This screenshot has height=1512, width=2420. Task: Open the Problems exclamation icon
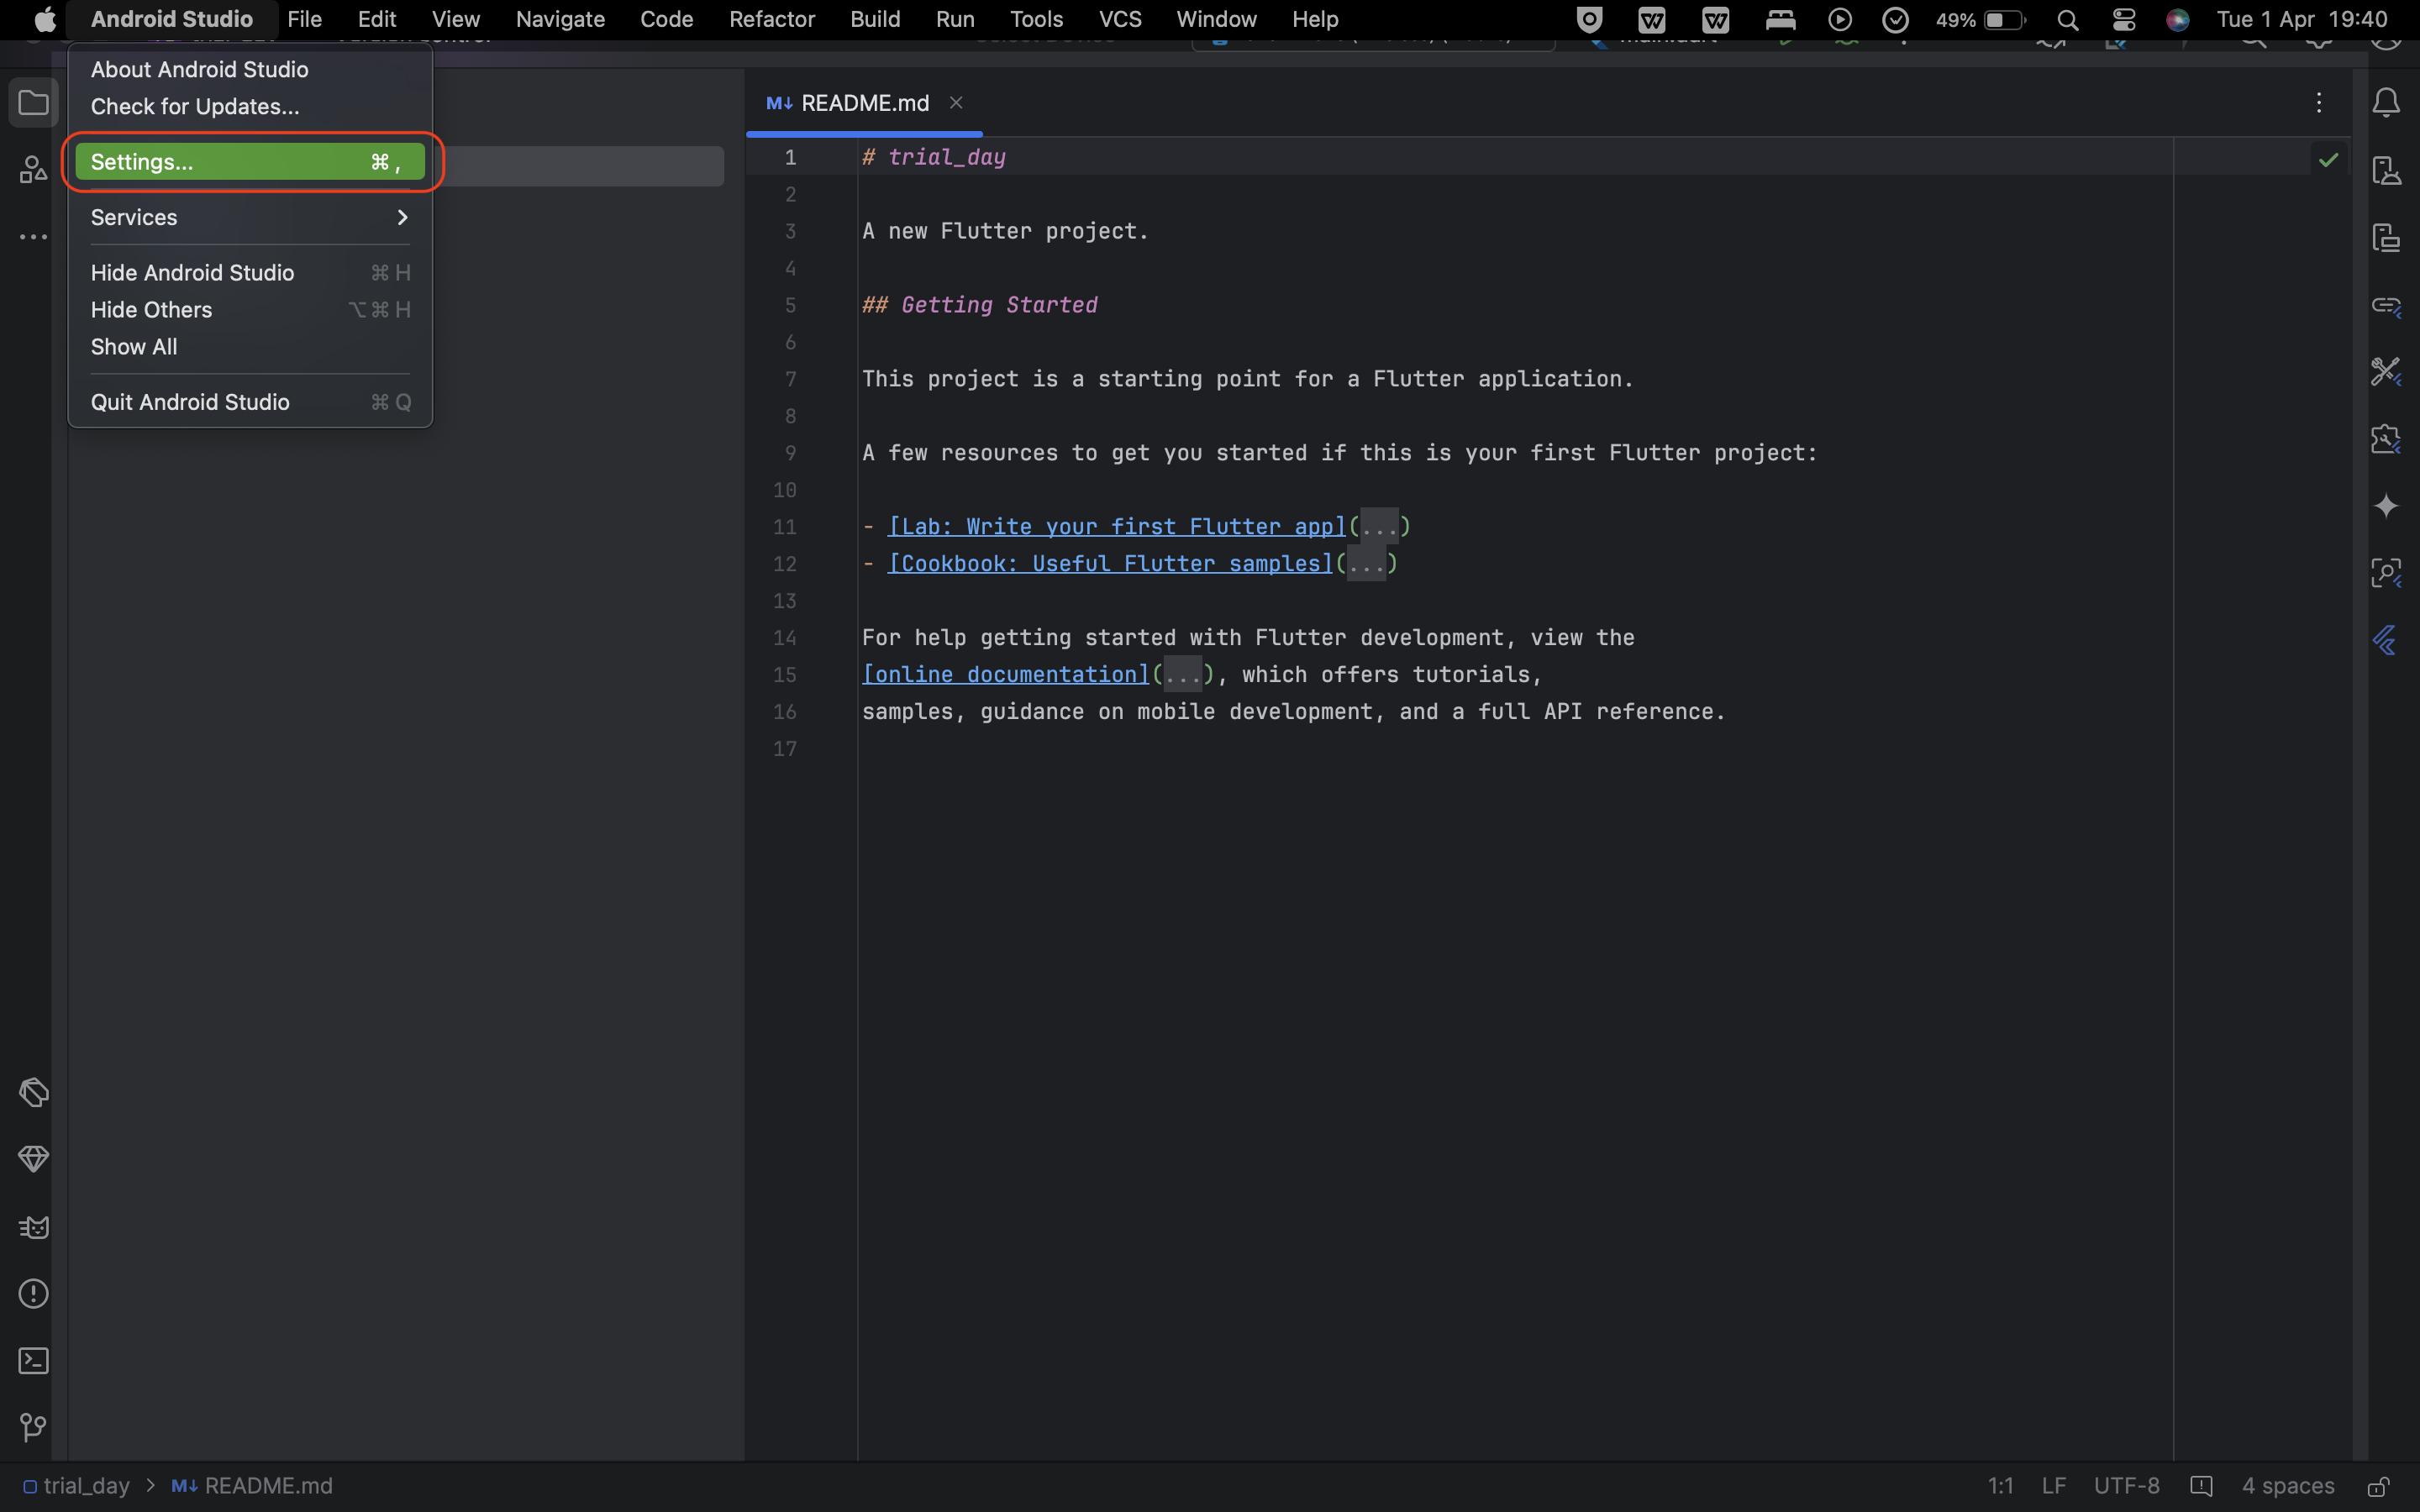(x=33, y=1294)
